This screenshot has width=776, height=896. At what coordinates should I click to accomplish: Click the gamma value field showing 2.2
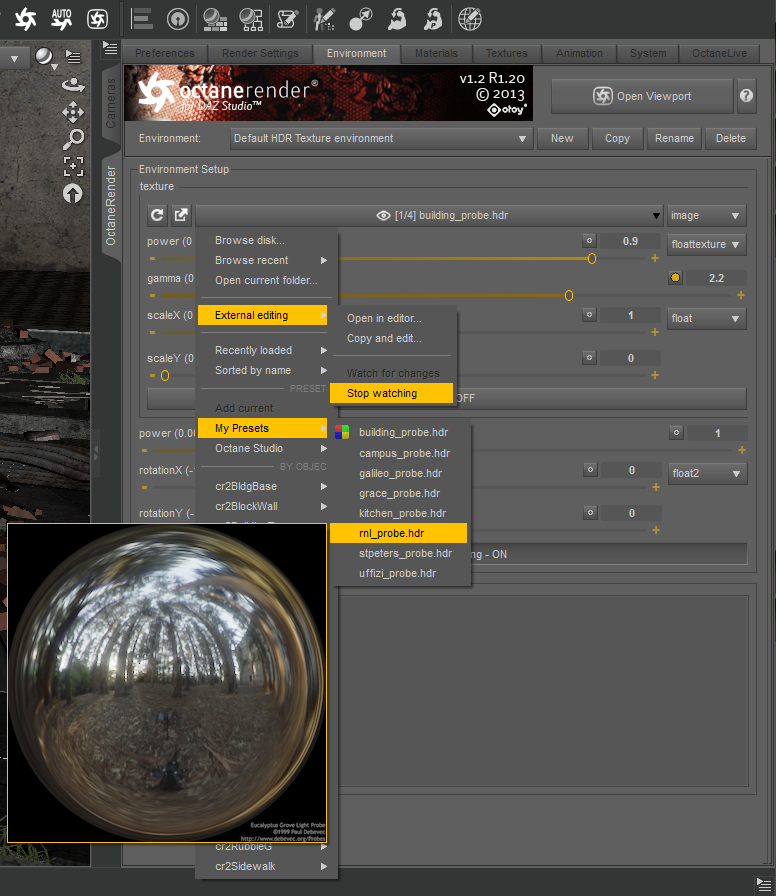click(x=716, y=278)
